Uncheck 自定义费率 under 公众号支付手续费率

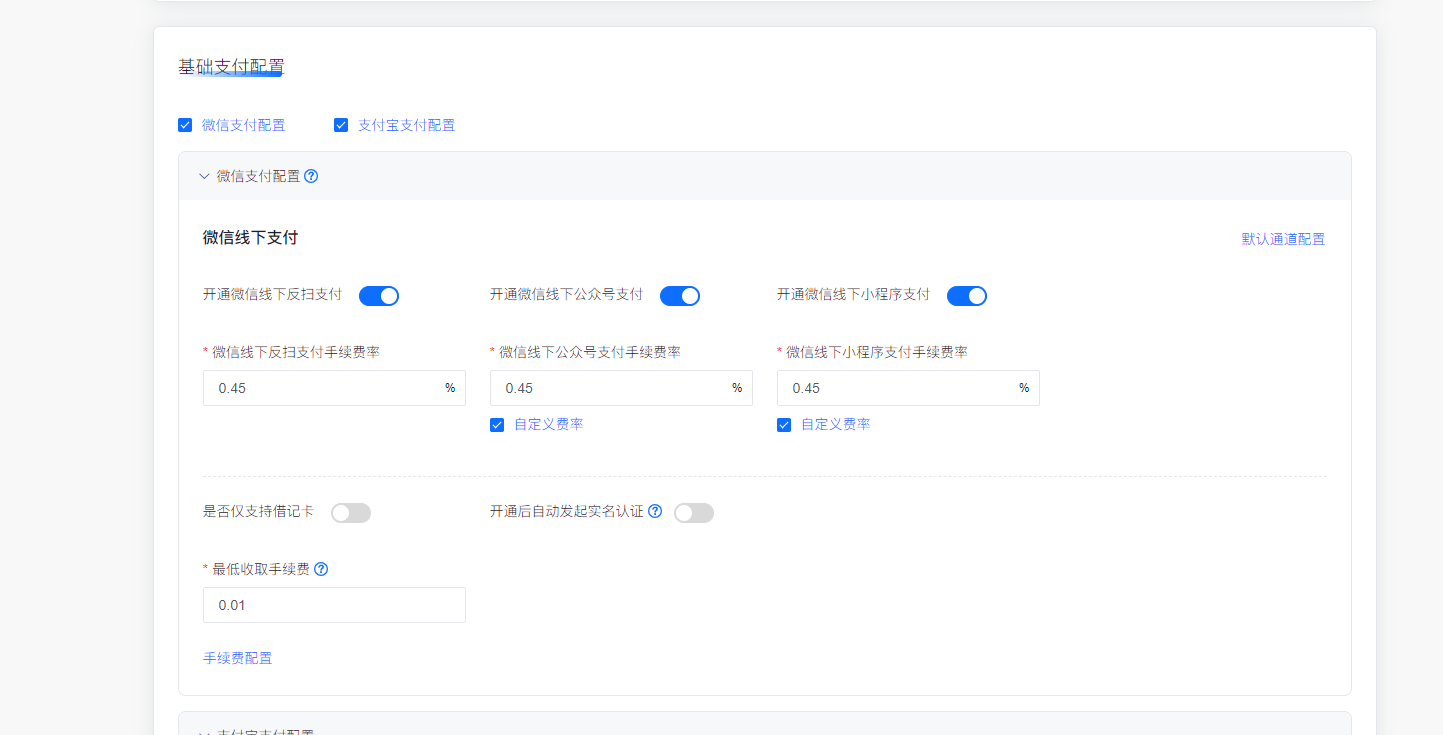pyautogui.click(x=497, y=425)
